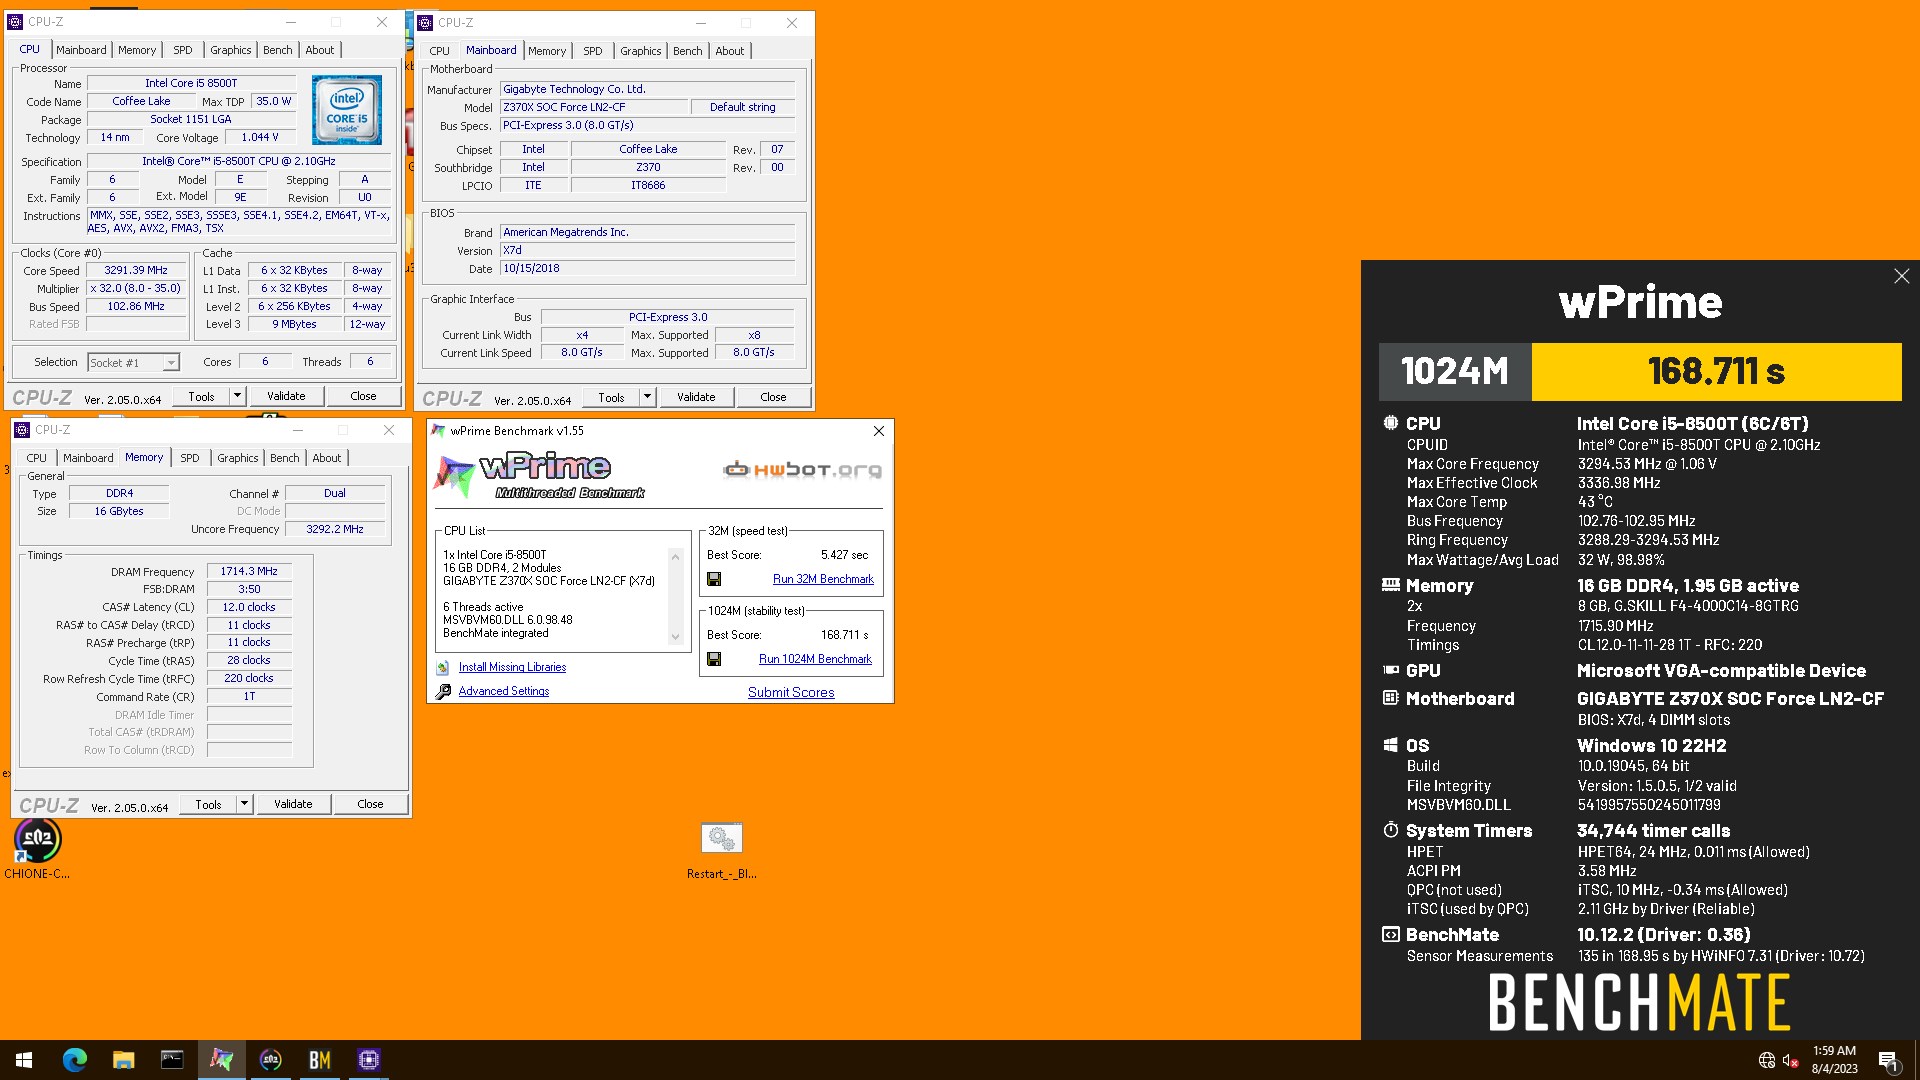Open Advanced Settings link
This screenshot has height=1080, width=1920.
coord(504,691)
